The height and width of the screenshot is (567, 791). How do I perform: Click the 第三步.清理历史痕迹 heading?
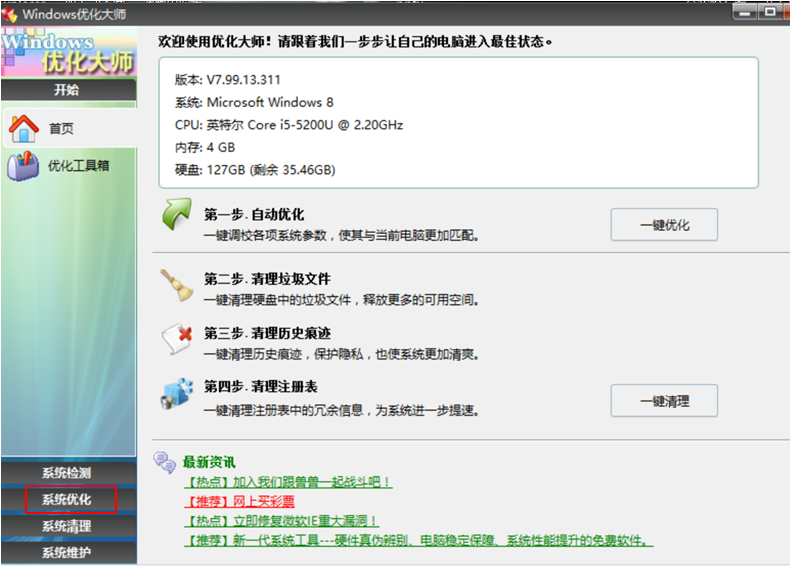267,333
